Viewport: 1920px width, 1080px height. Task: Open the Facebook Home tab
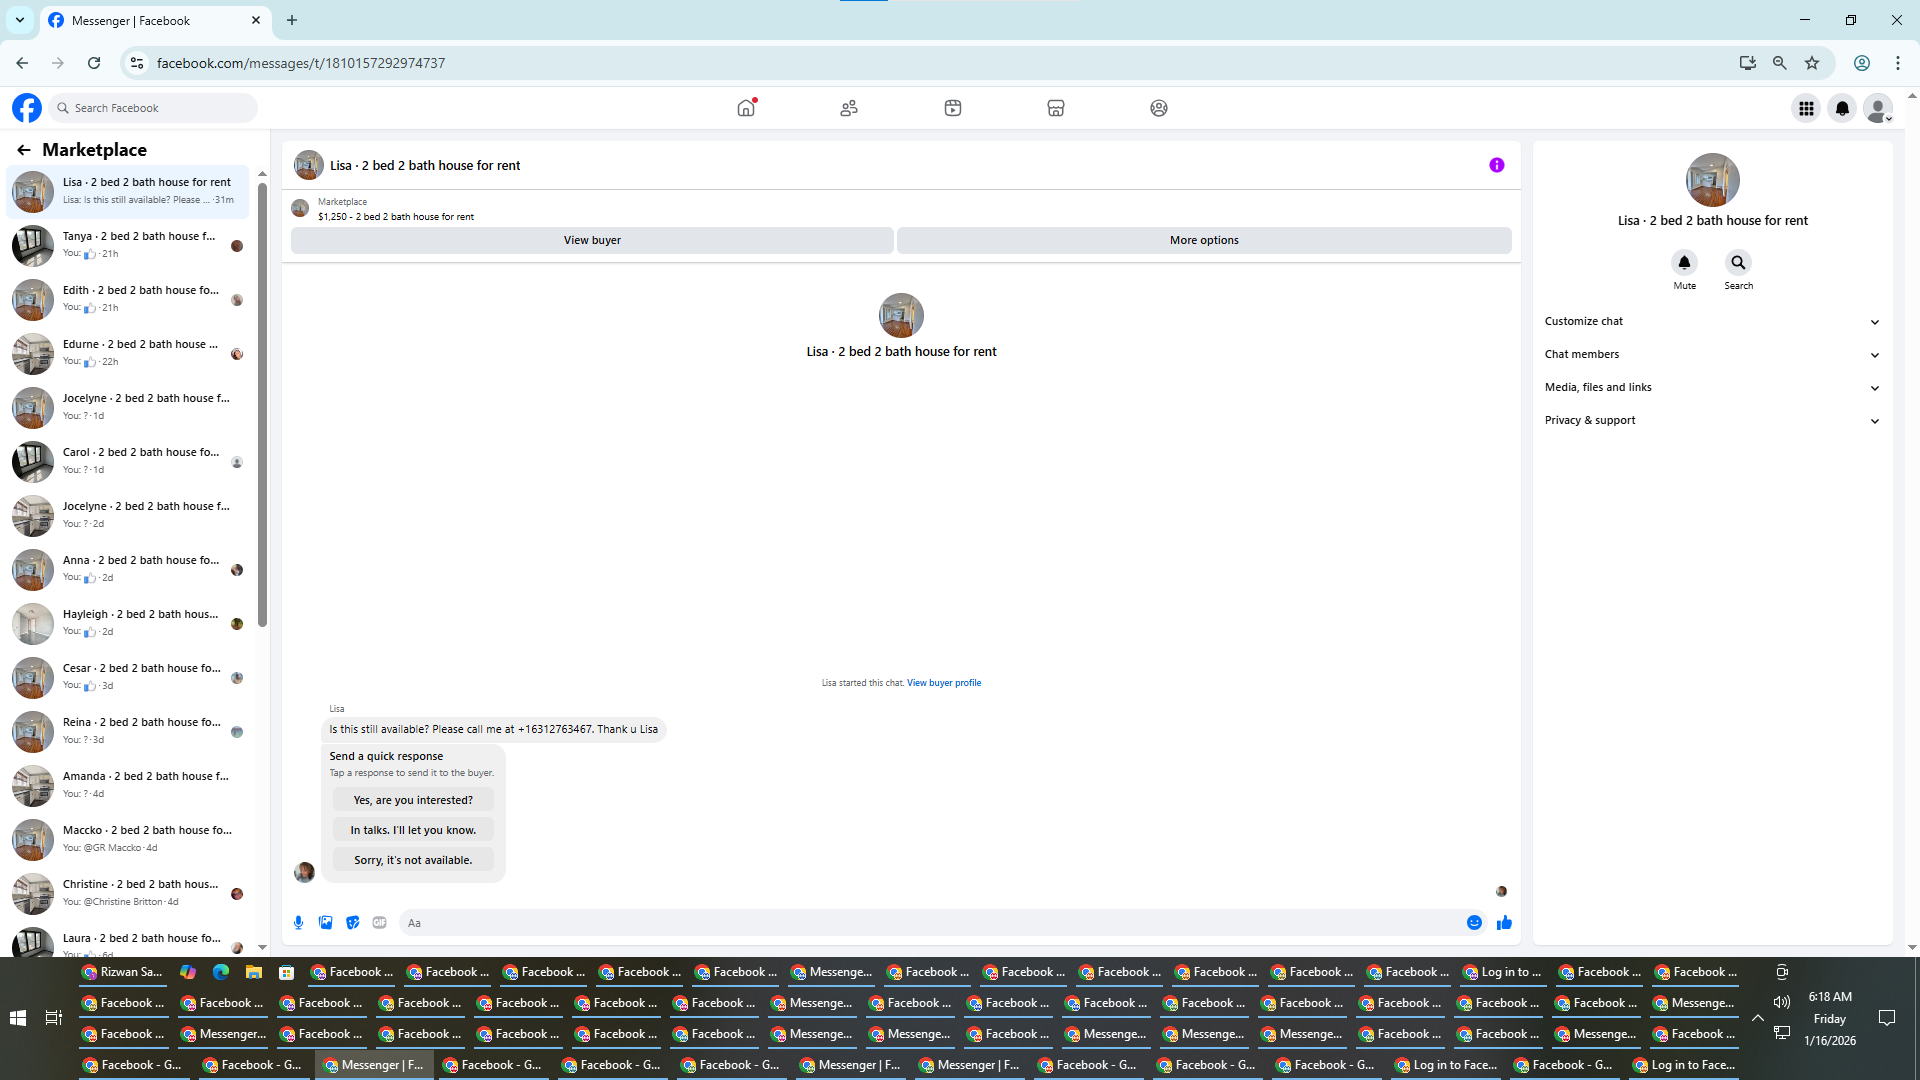click(746, 108)
